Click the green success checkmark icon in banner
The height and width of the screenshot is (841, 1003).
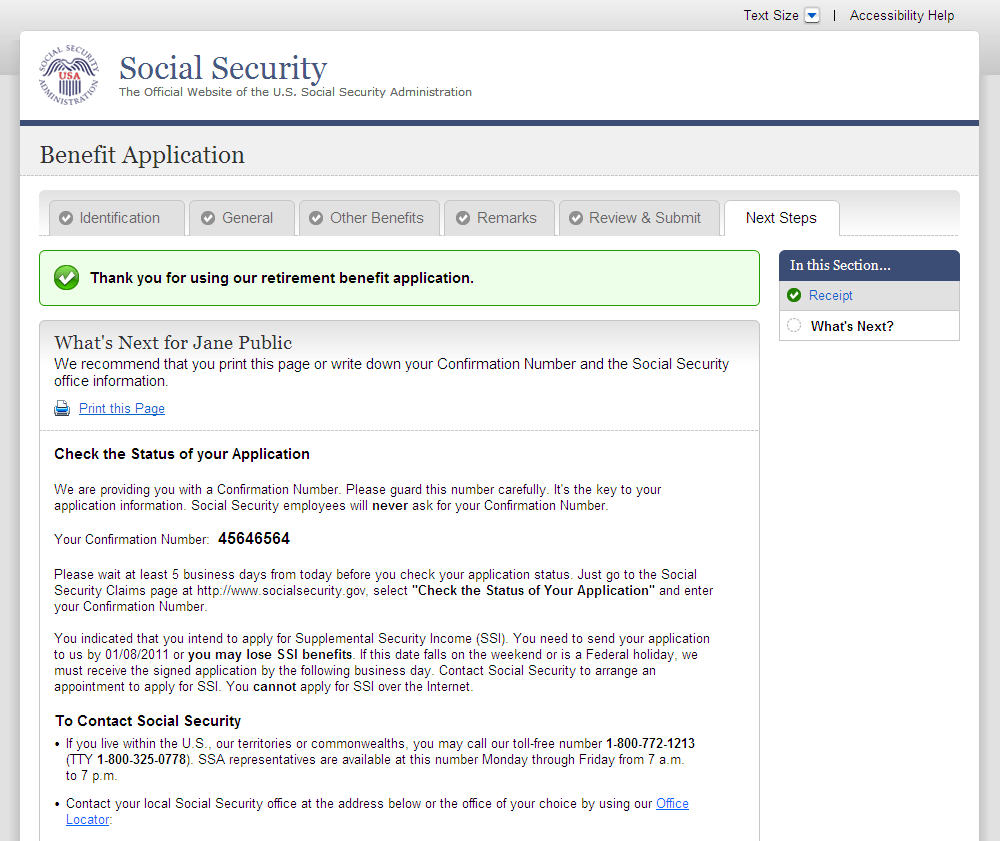67,278
